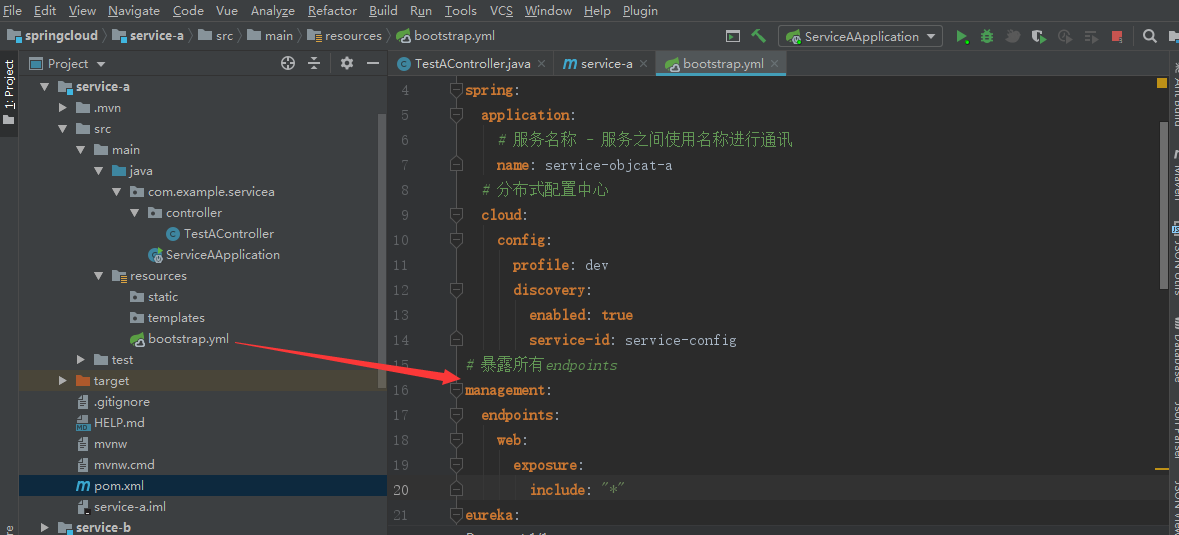1179x535 pixels.
Task: Open the File menu
Action: [12, 11]
